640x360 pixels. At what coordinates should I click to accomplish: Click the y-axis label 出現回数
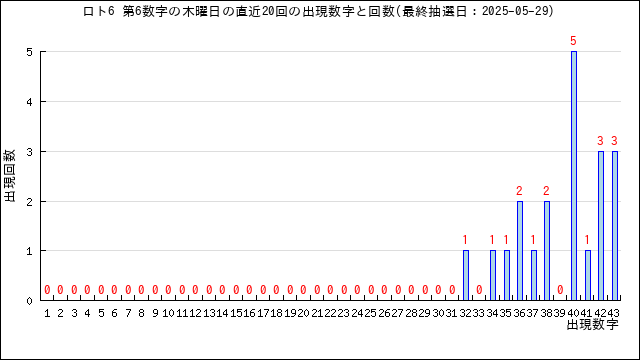10,176
